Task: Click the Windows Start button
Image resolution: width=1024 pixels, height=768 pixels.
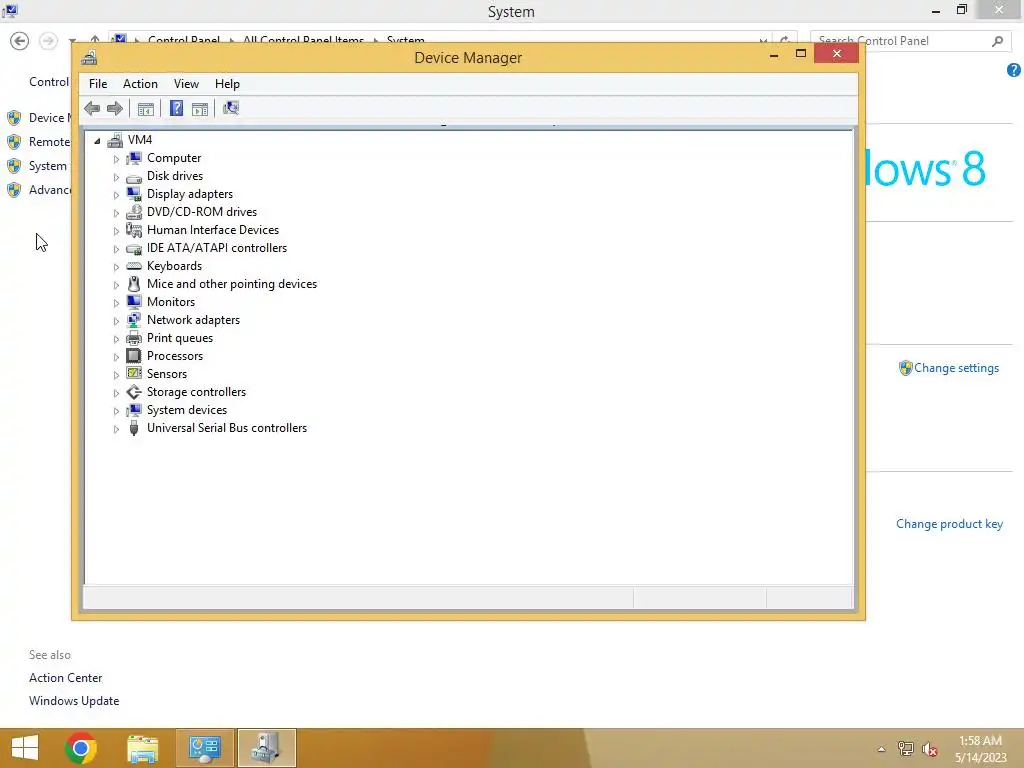Action: [x=25, y=748]
